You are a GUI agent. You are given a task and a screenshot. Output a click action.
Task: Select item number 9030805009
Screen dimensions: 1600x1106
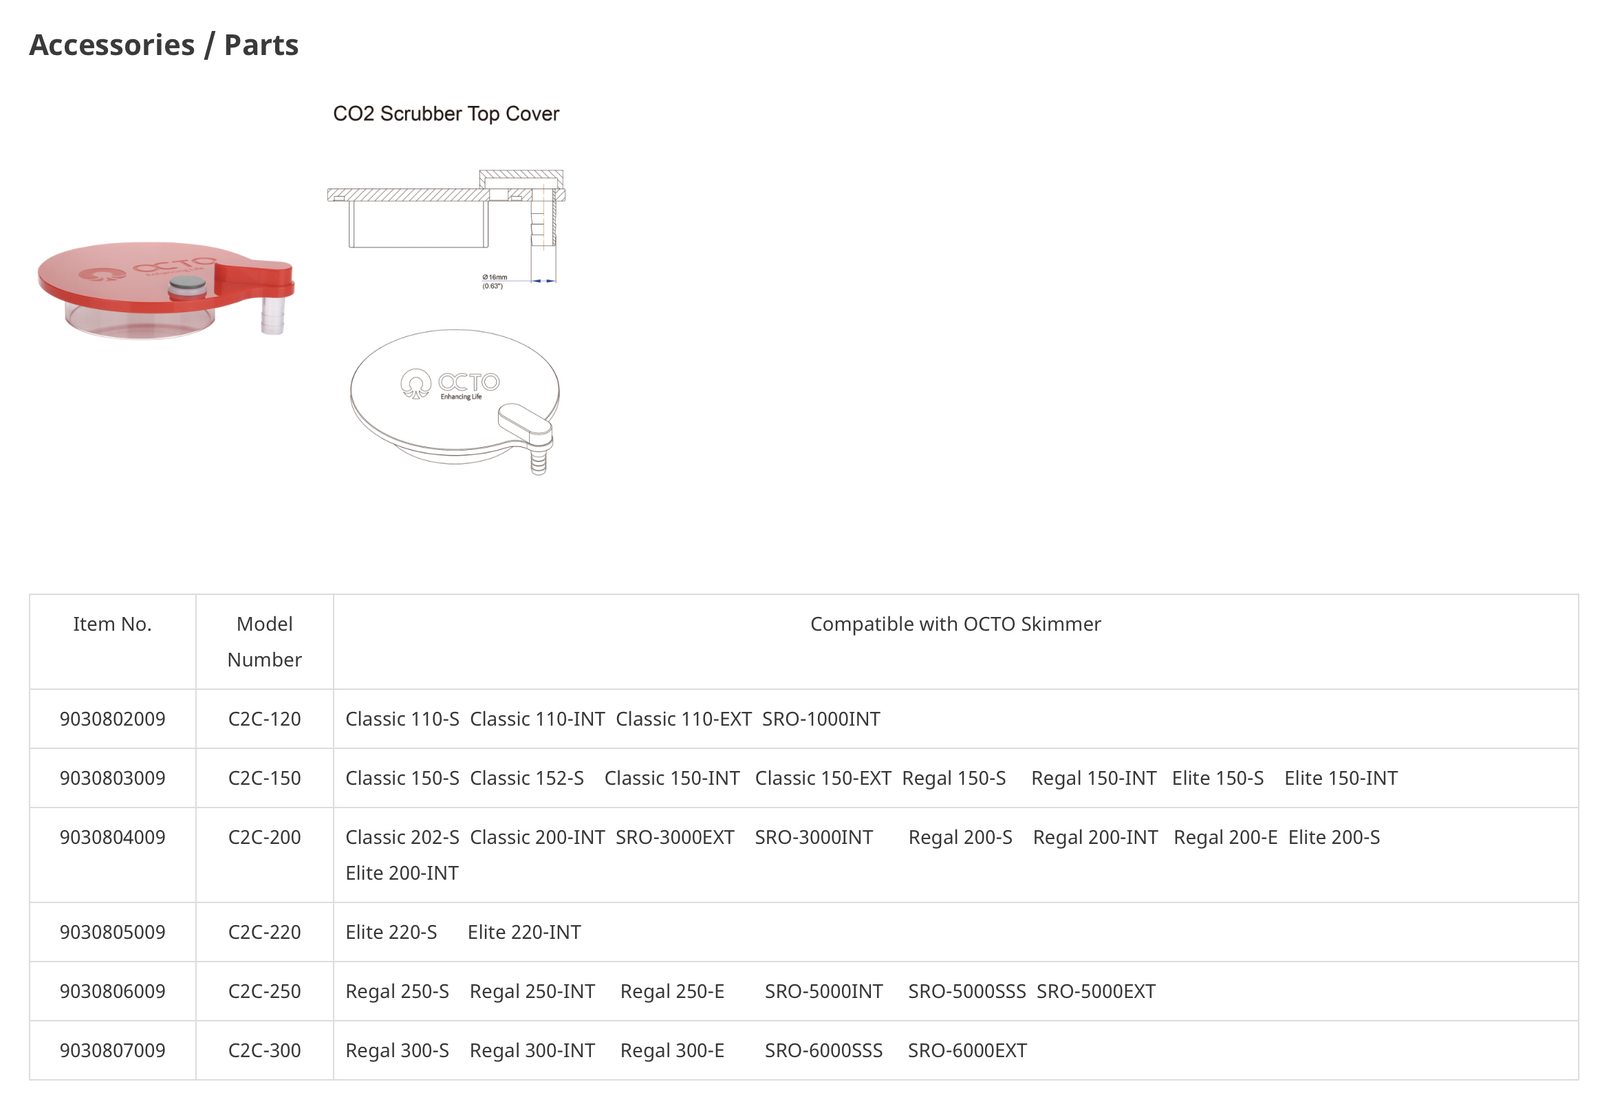(x=112, y=932)
